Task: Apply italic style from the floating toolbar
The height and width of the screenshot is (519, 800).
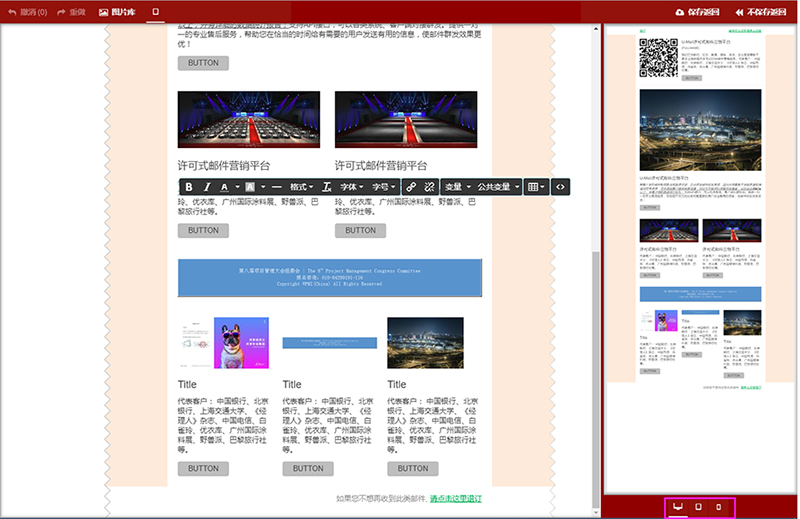Action: pos(207,187)
